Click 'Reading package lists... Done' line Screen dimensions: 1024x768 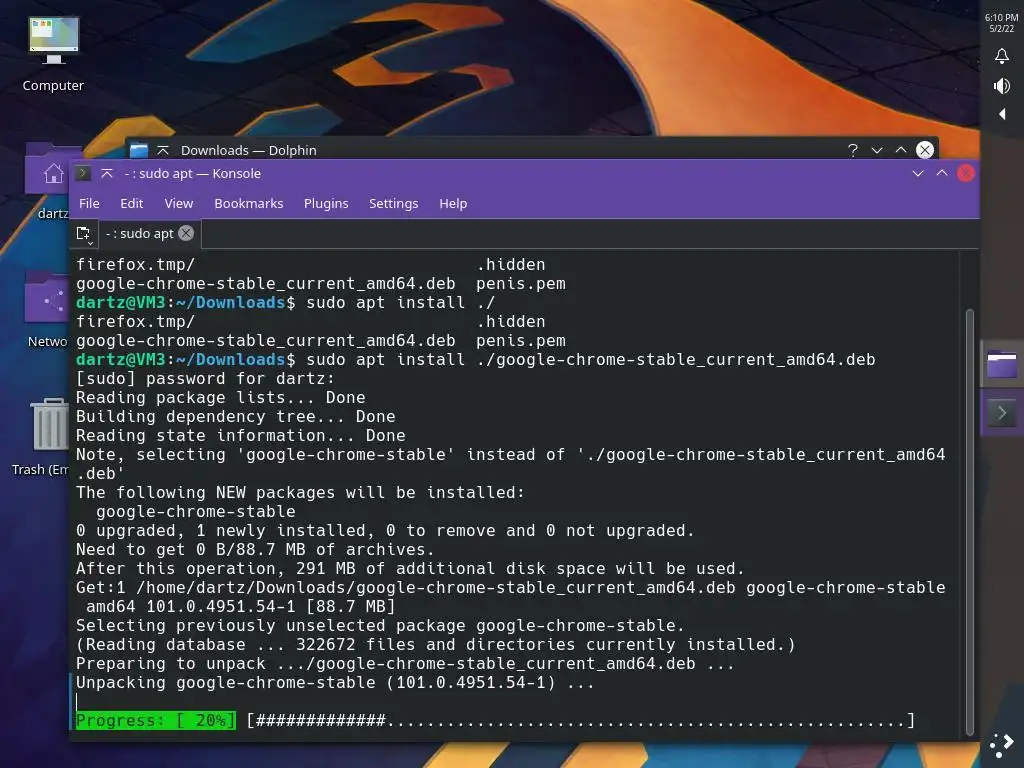[x=221, y=397]
